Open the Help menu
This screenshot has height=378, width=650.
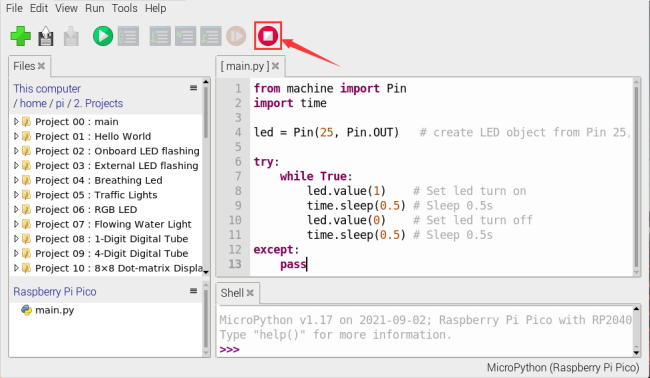[155, 8]
